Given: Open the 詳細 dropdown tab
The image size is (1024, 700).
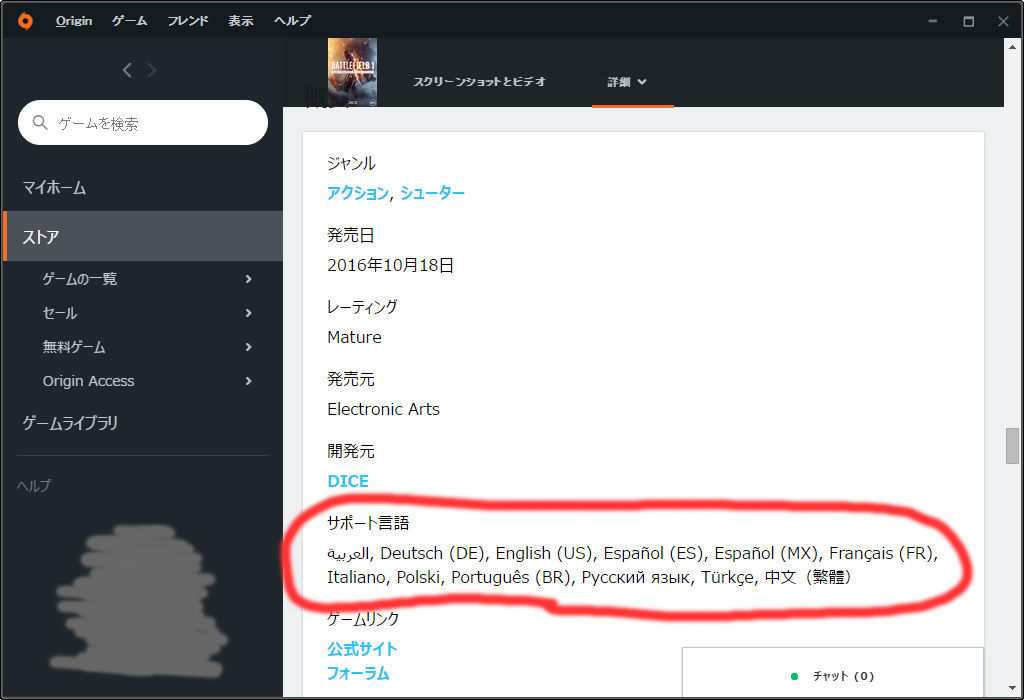Looking at the screenshot, I should [627, 82].
